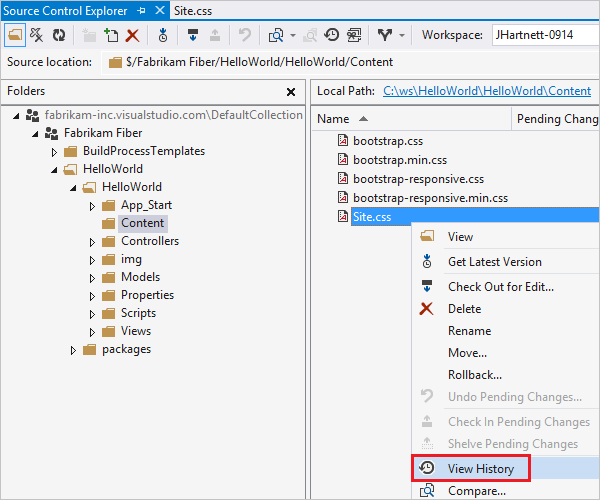Collapse the inner HelloWorld folder
Screen dimensions: 600x500
click(73, 187)
